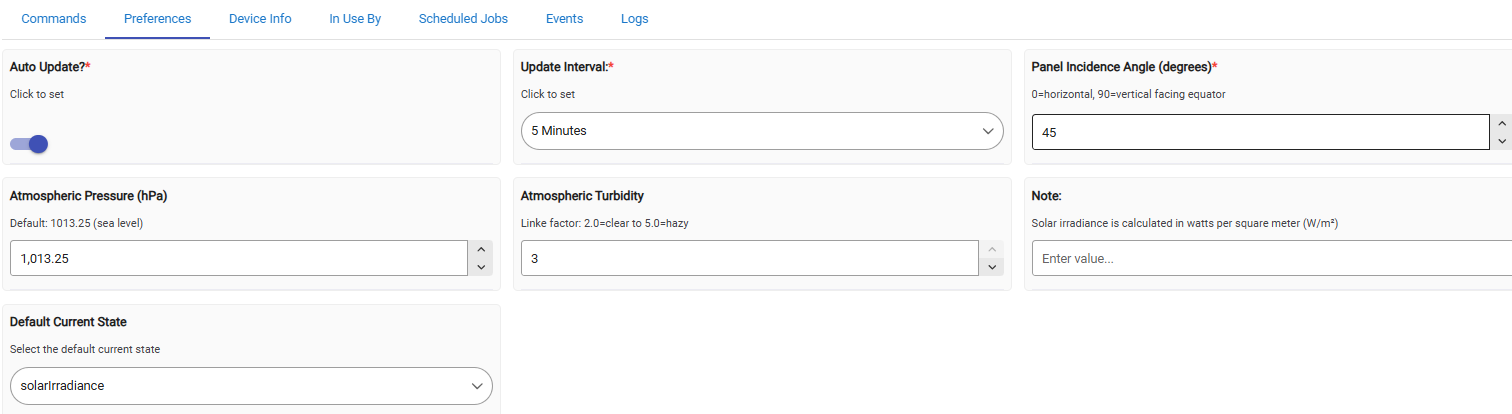Select the Preferences tab
The image size is (1512, 414).
coord(157,19)
